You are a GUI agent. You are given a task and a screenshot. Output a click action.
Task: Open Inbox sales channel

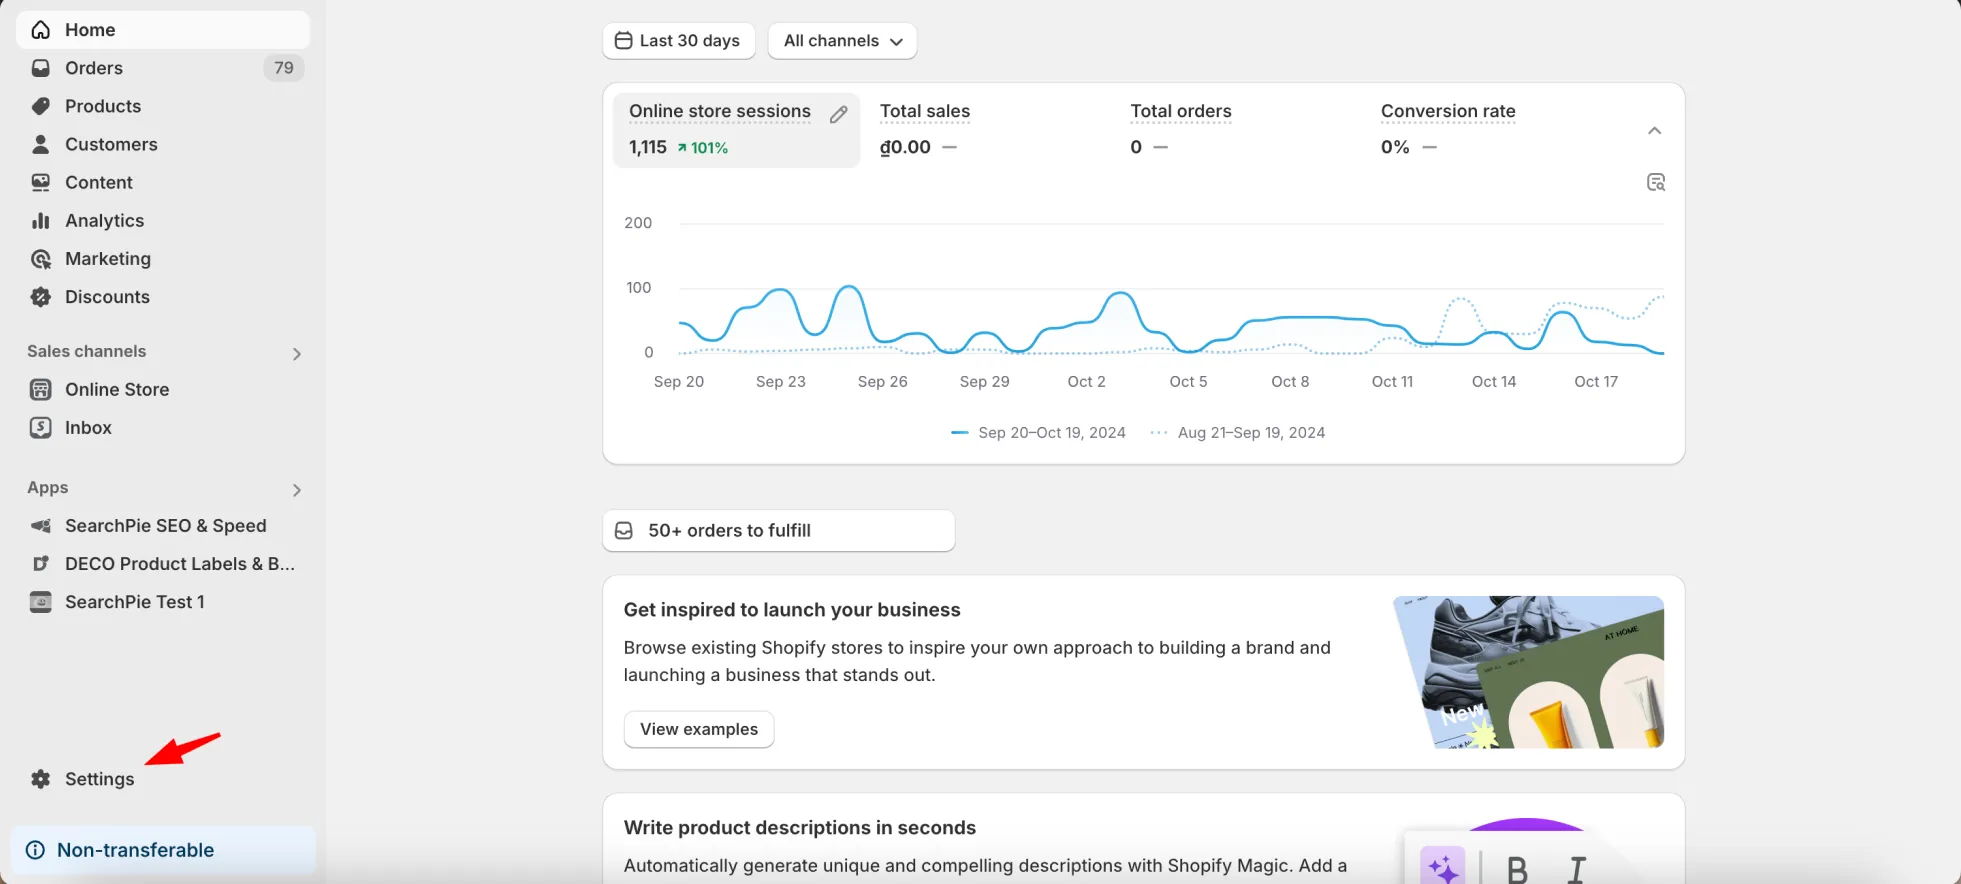[x=163, y=427]
